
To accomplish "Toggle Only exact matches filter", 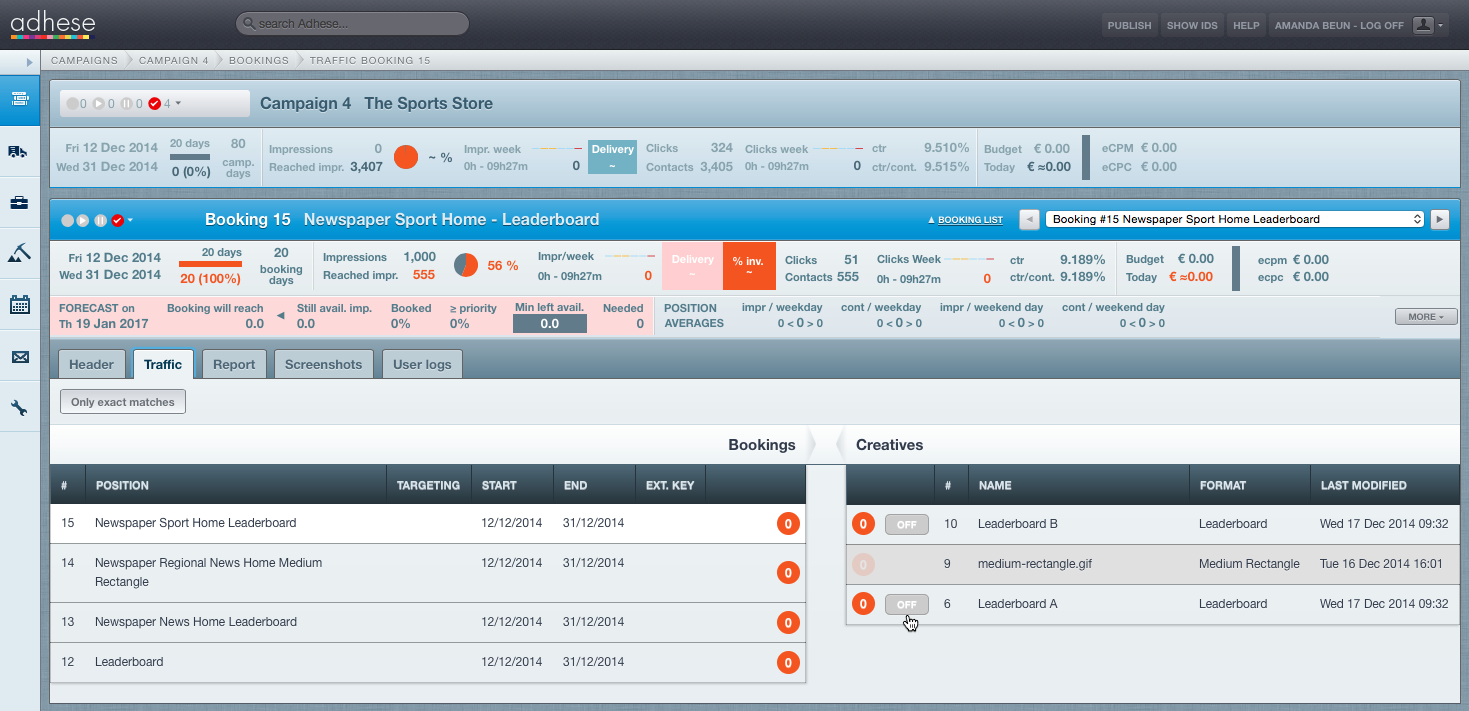I will pos(123,402).
